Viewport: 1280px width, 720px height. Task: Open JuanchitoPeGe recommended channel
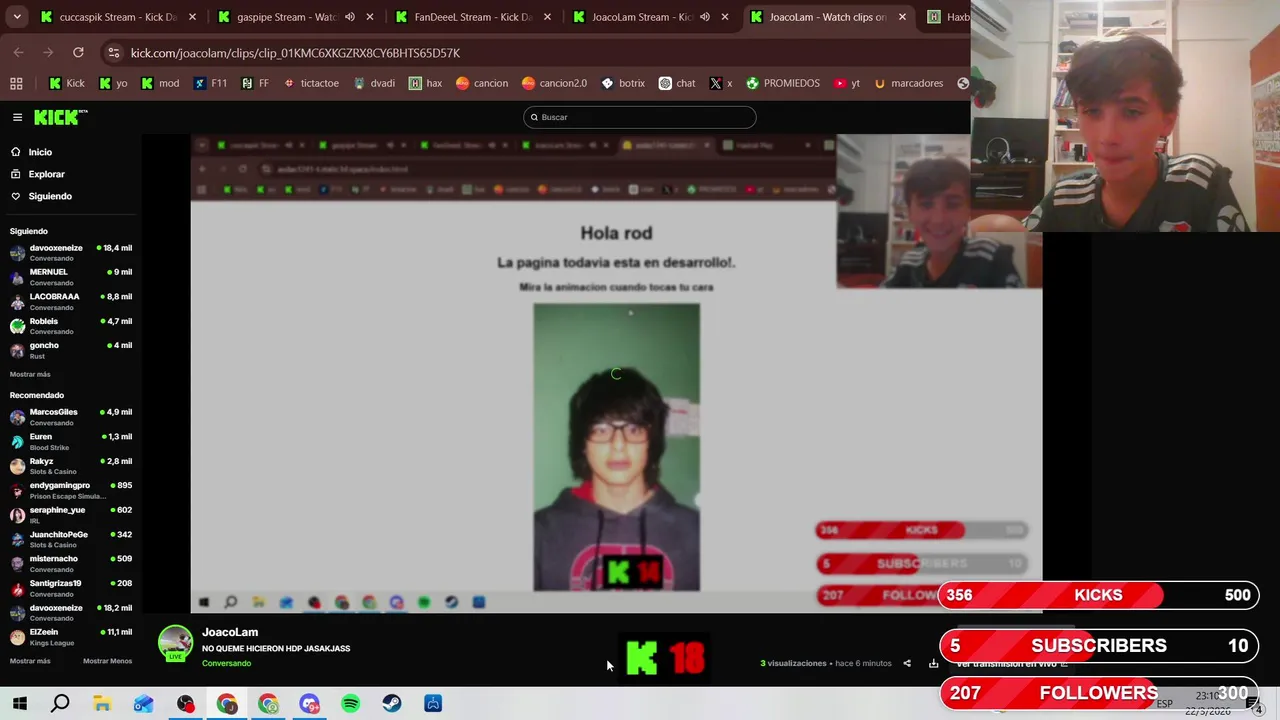[x=71, y=539]
